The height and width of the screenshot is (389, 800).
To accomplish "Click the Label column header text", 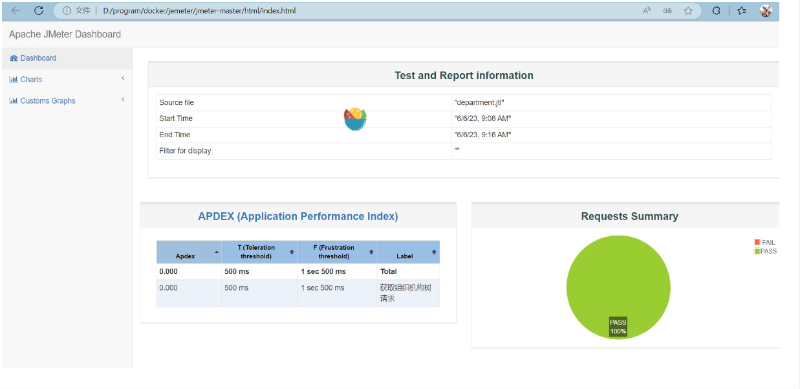I will pos(406,256).
